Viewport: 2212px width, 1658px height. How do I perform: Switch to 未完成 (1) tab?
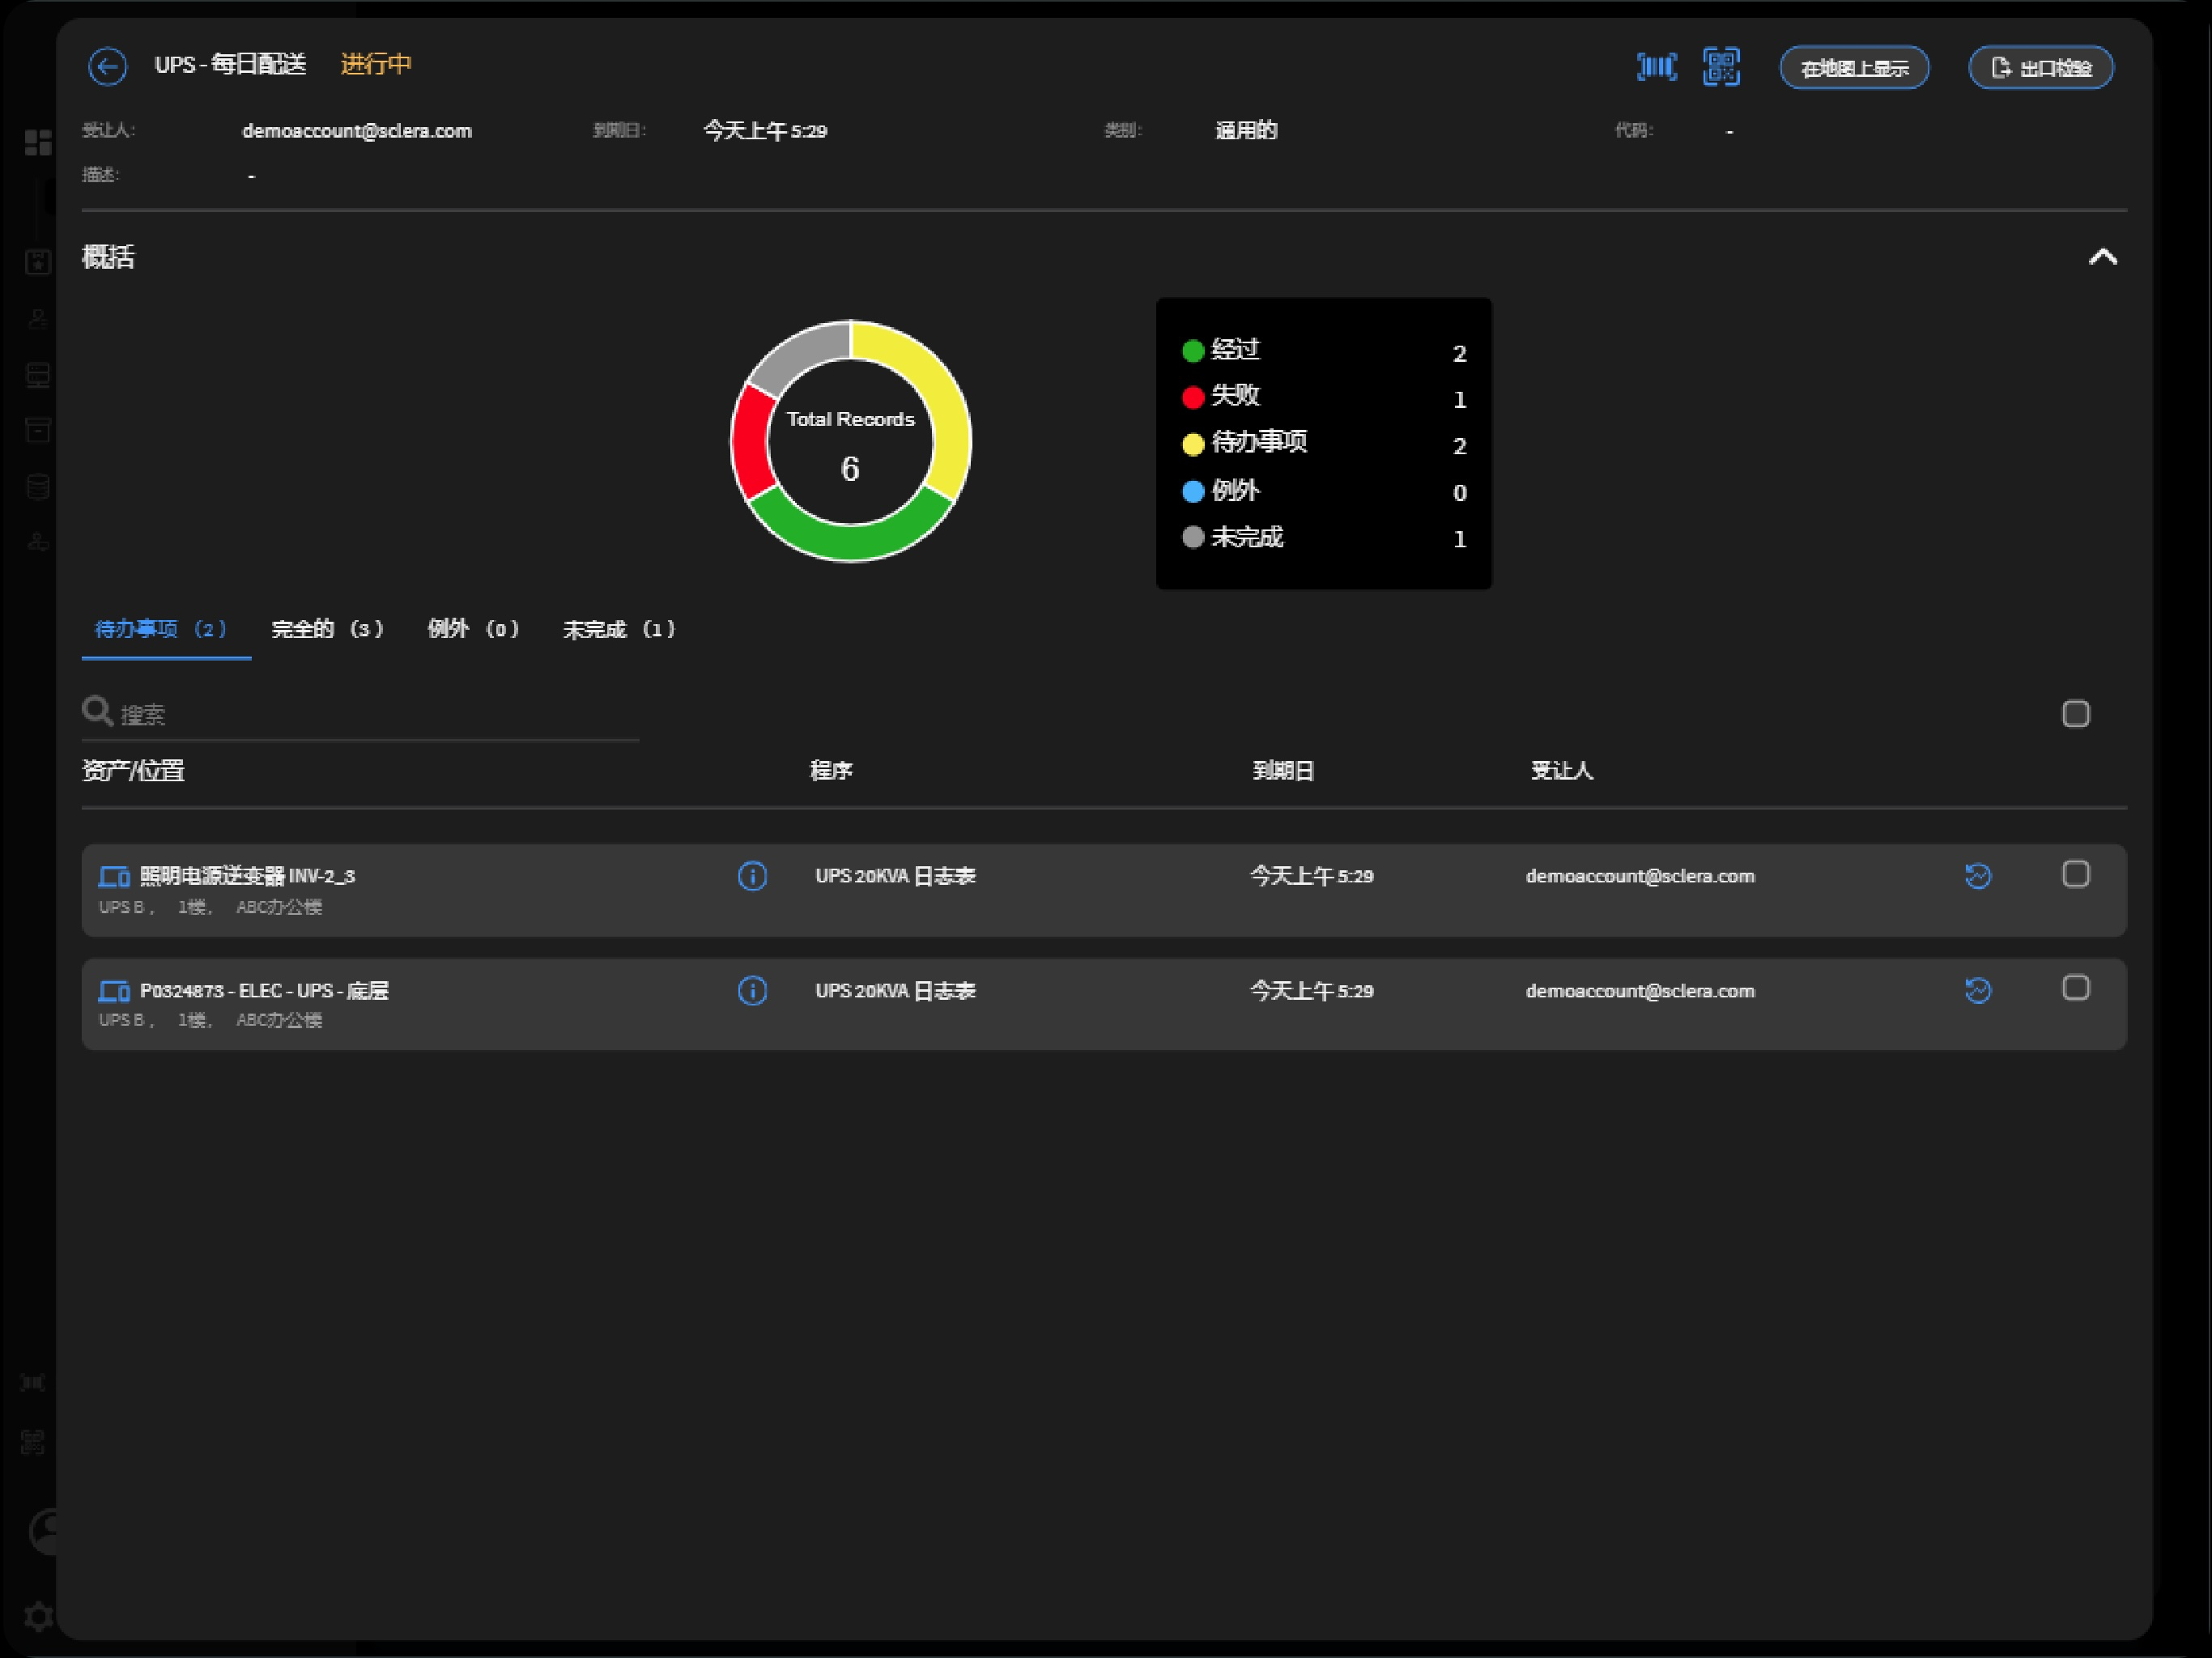pyautogui.click(x=620, y=629)
